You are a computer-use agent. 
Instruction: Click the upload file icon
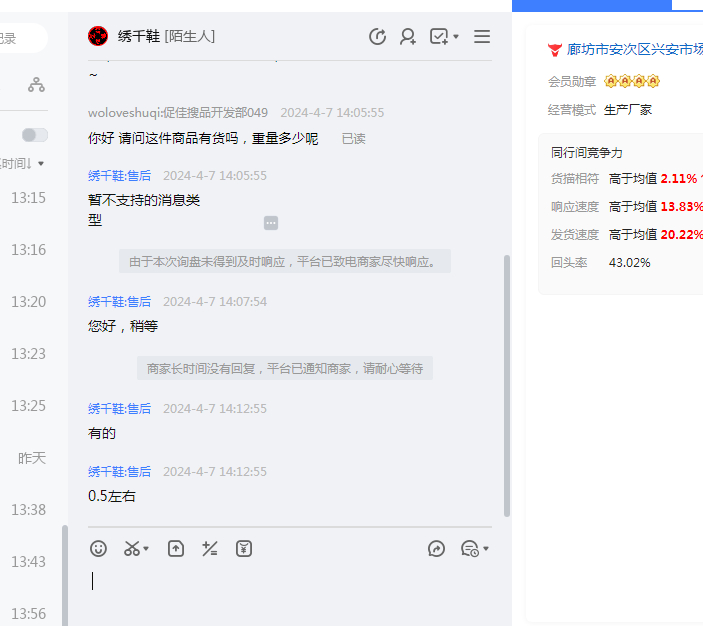[x=176, y=548]
